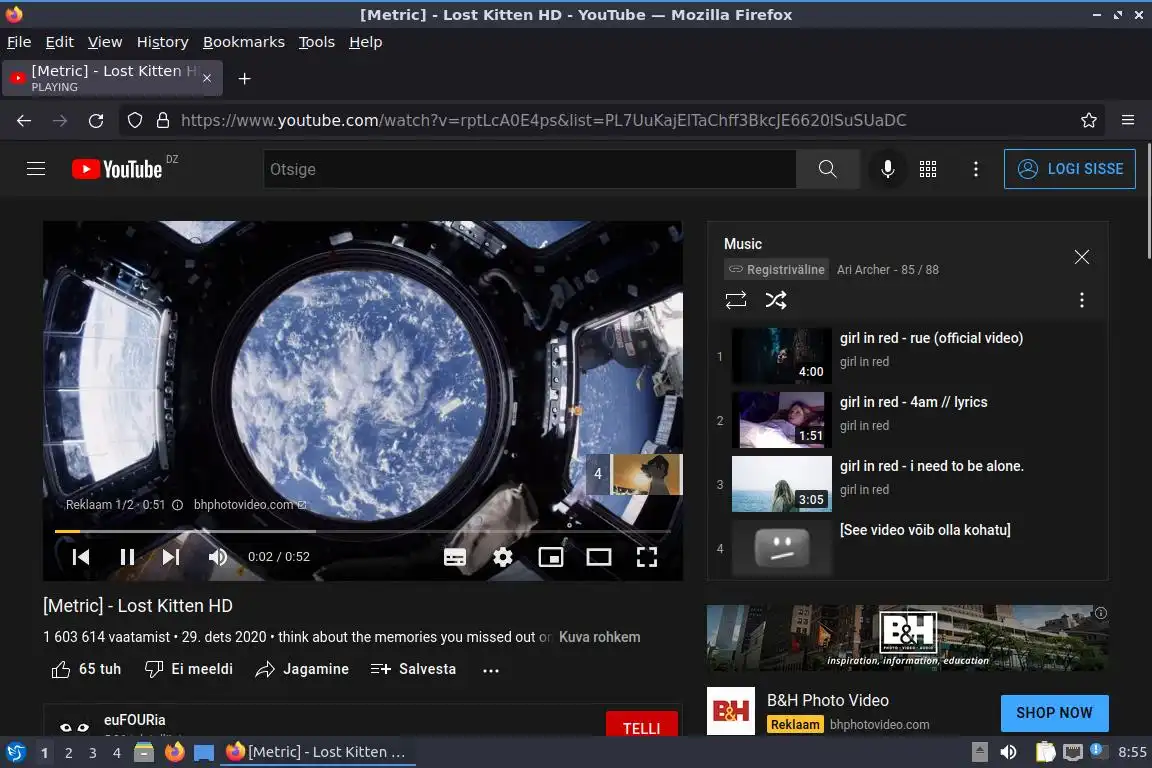
Task: Dislike the video with Ei meeldi
Action: pyautogui.click(x=189, y=669)
